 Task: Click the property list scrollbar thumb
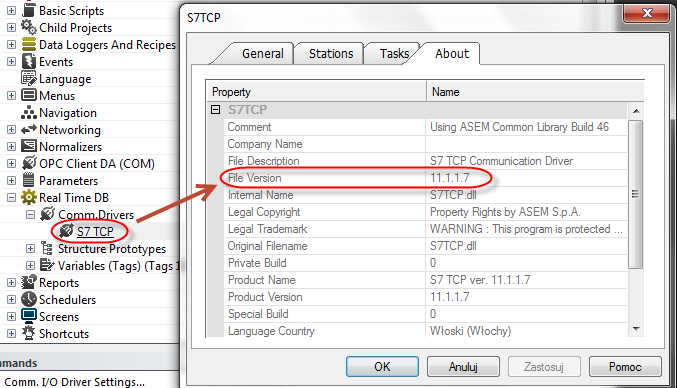(636, 194)
